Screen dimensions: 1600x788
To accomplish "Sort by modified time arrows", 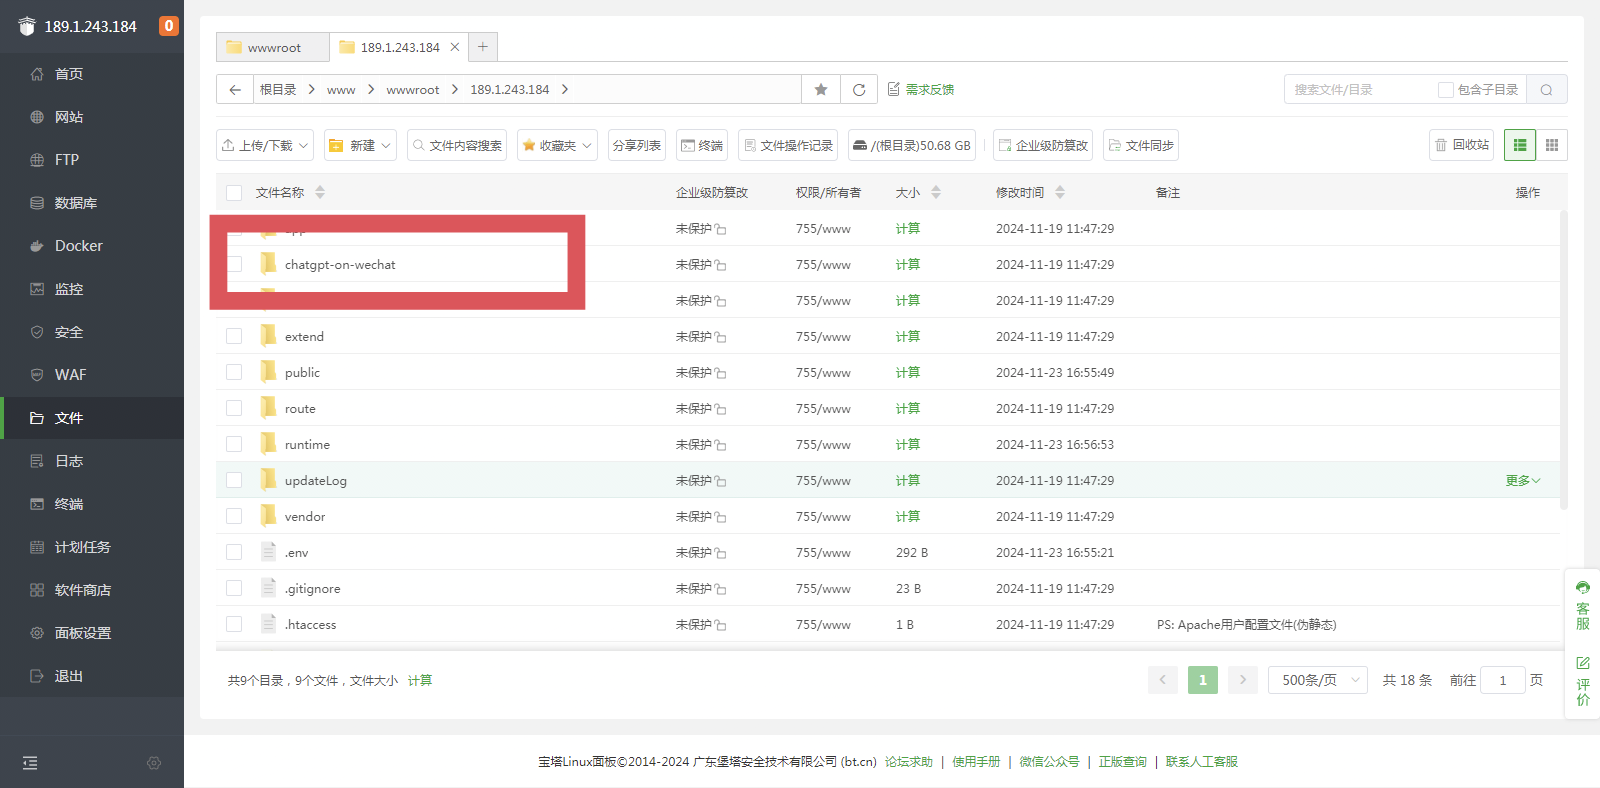I will [1060, 192].
